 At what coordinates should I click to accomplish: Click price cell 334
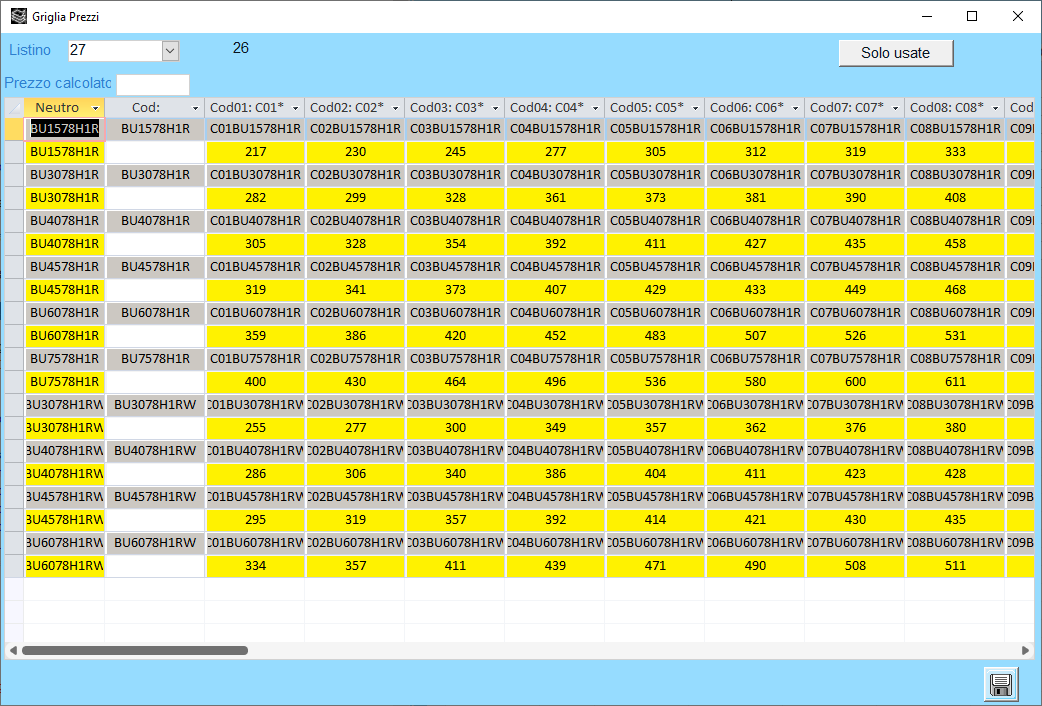click(255, 566)
